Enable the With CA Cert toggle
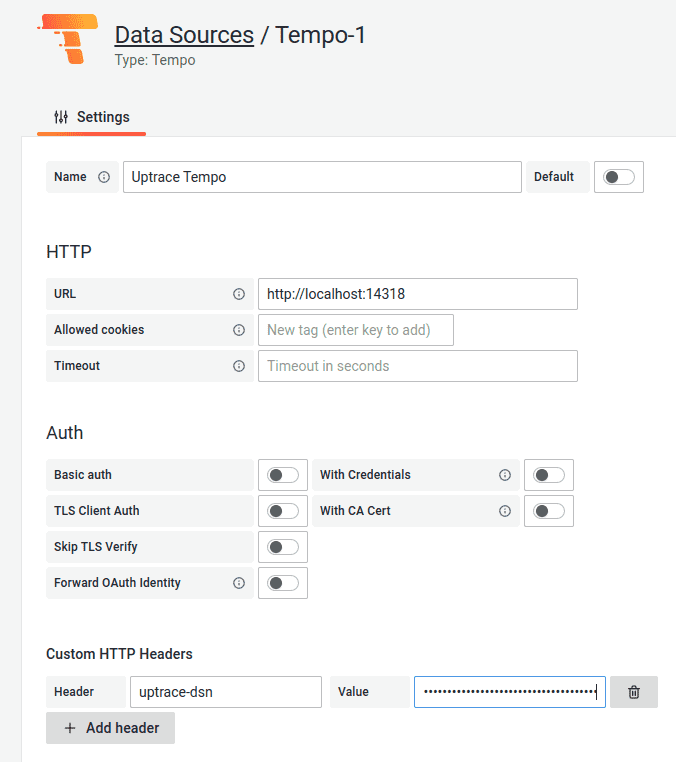The height and width of the screenshot is (762, 676). click(x=549, y=511)
